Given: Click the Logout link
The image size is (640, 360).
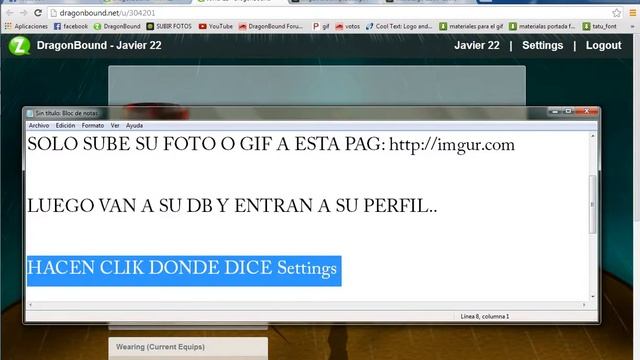Looking at the screenshot, I should [603, 45].
